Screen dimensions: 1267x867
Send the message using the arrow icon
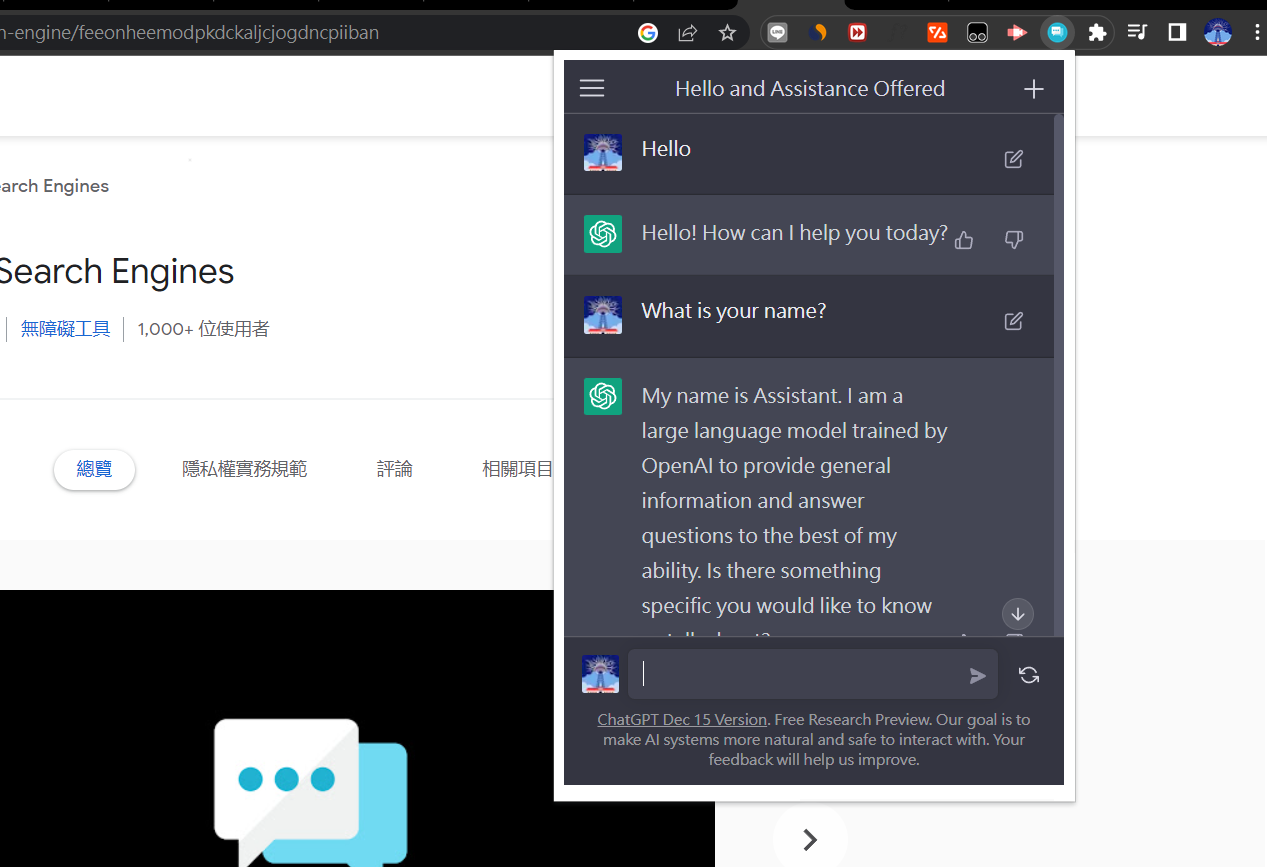[977, 675]
